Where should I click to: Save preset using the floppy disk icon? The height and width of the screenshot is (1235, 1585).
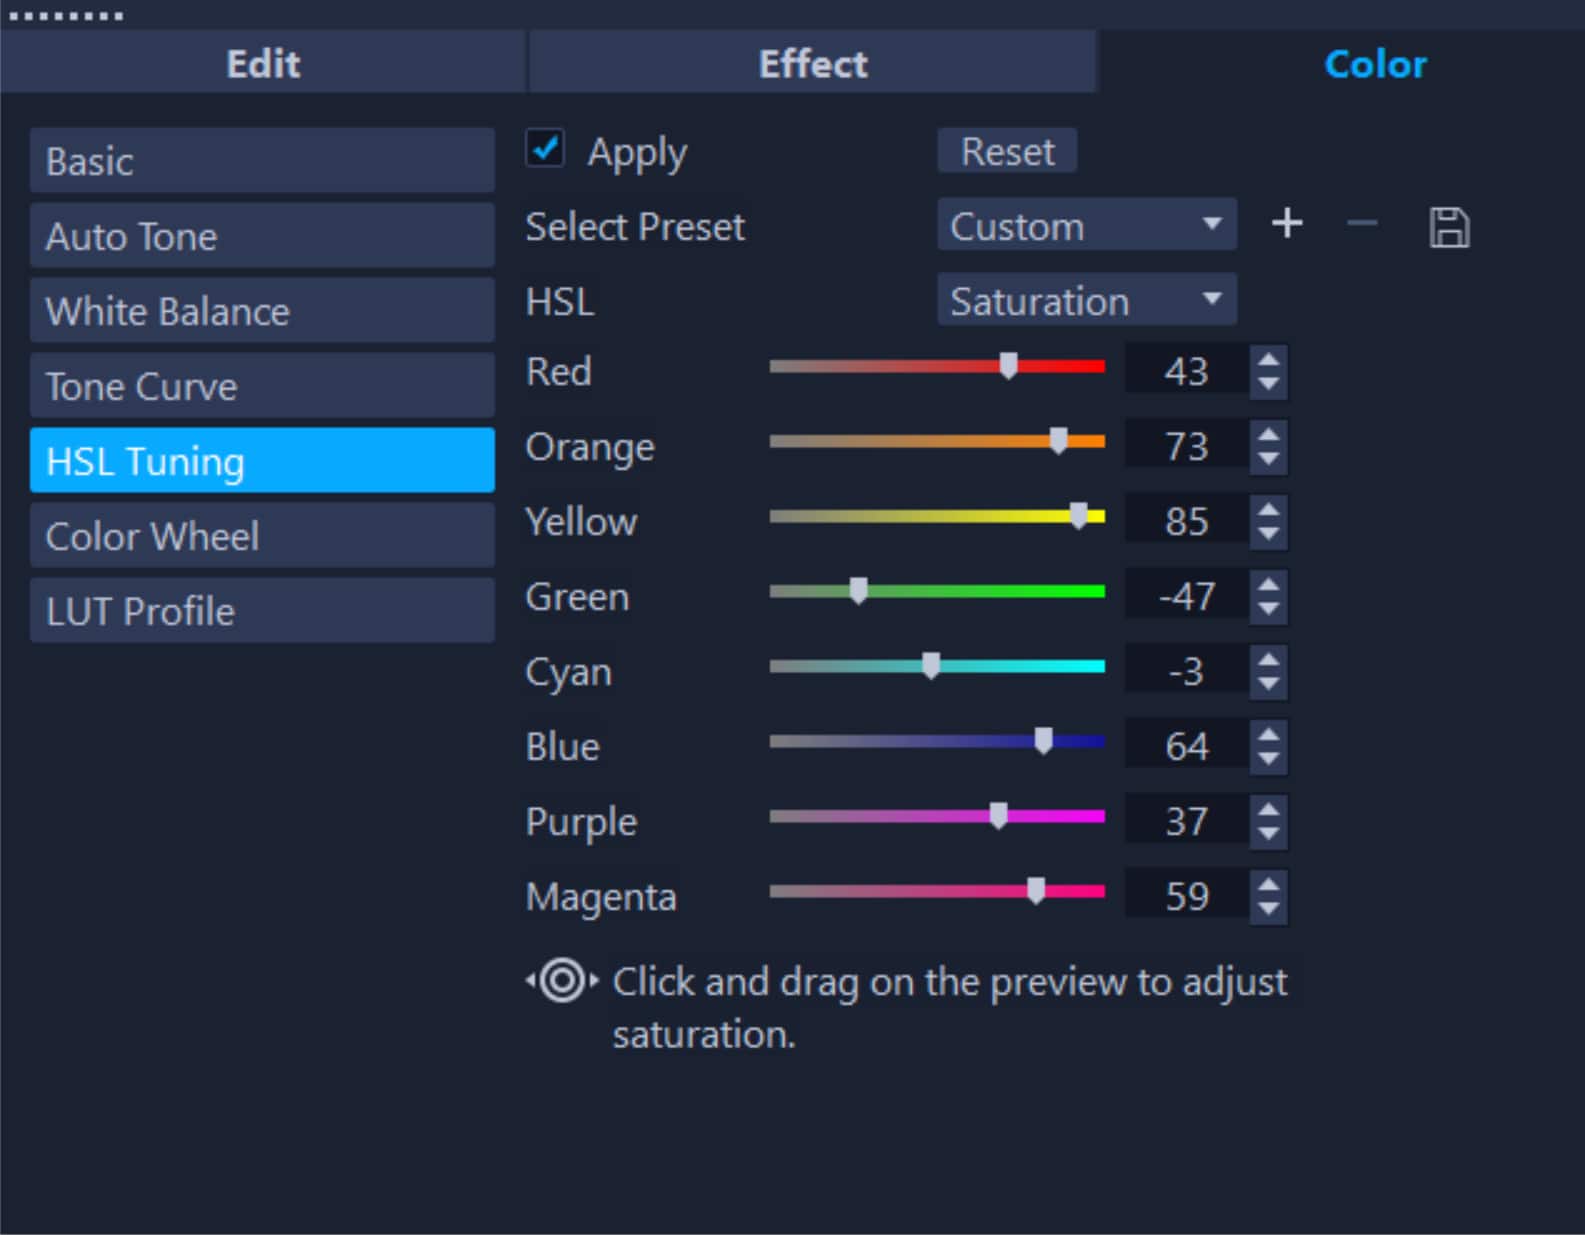coord(1449,227)
